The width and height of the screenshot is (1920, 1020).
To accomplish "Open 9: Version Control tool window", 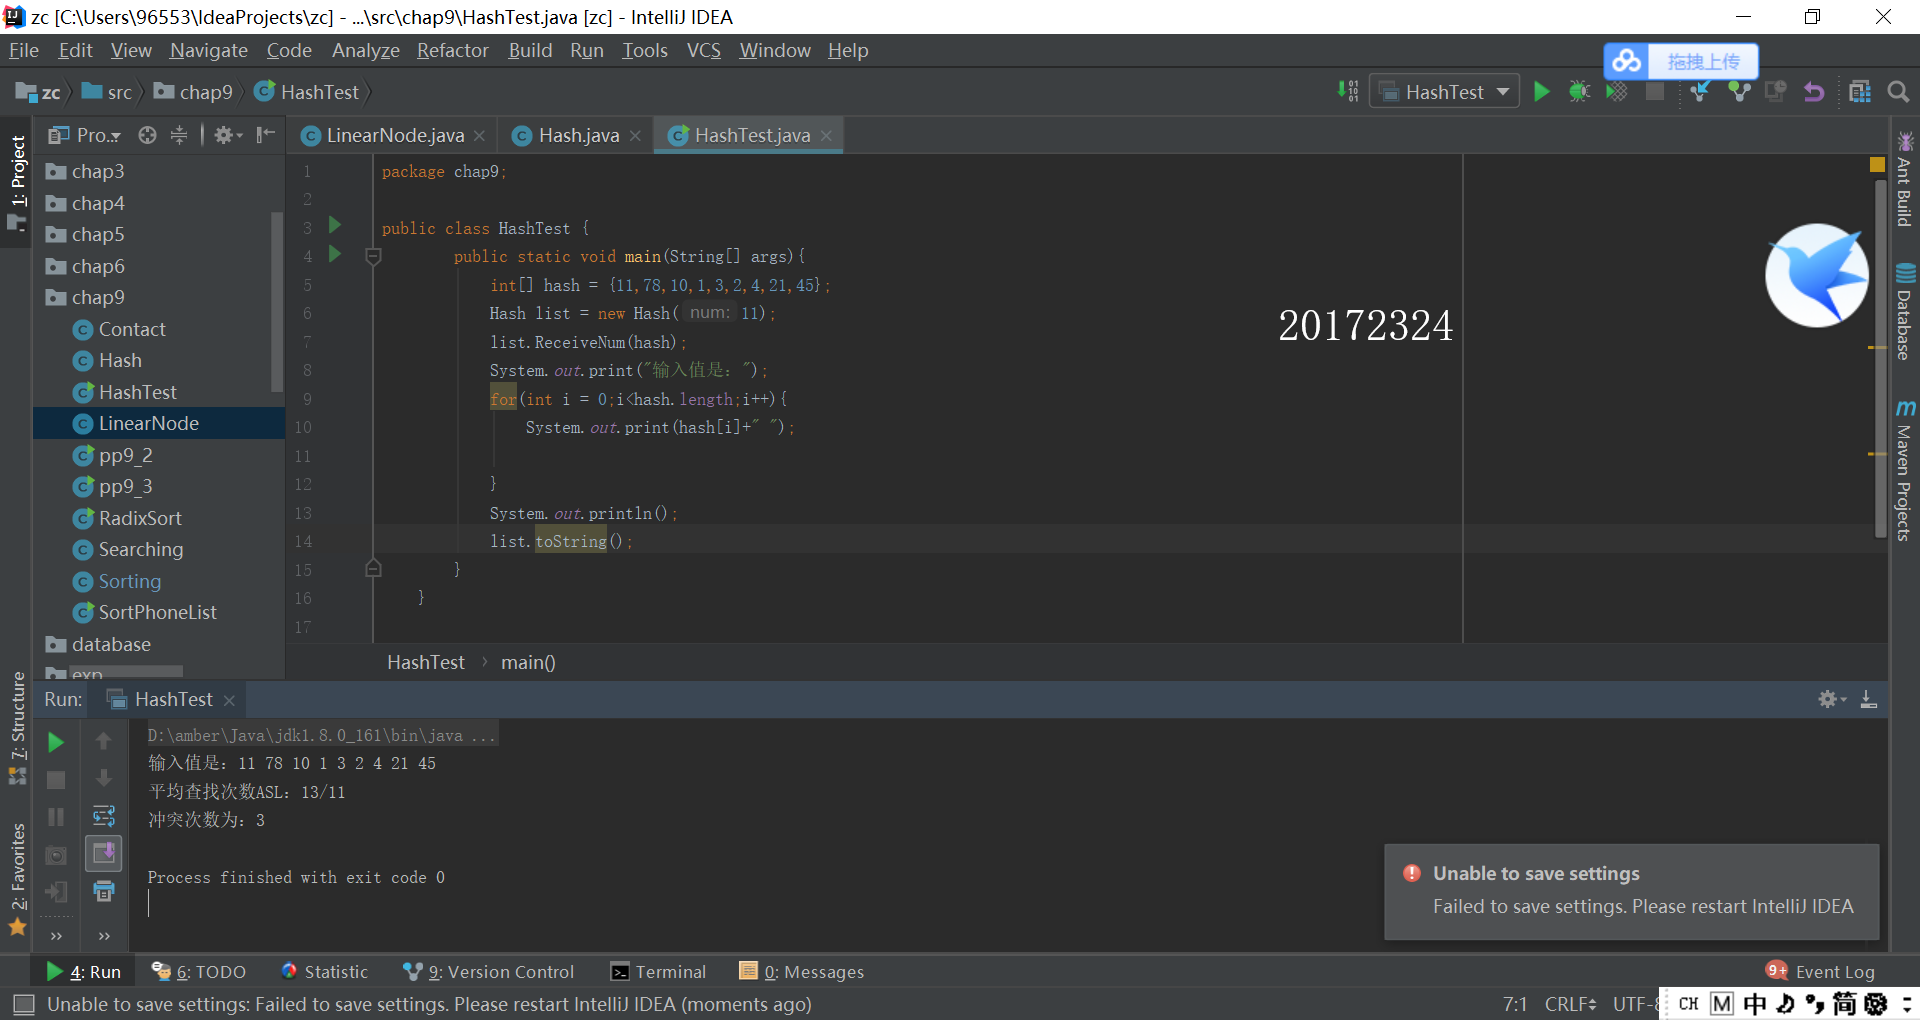I will (488, 972).
